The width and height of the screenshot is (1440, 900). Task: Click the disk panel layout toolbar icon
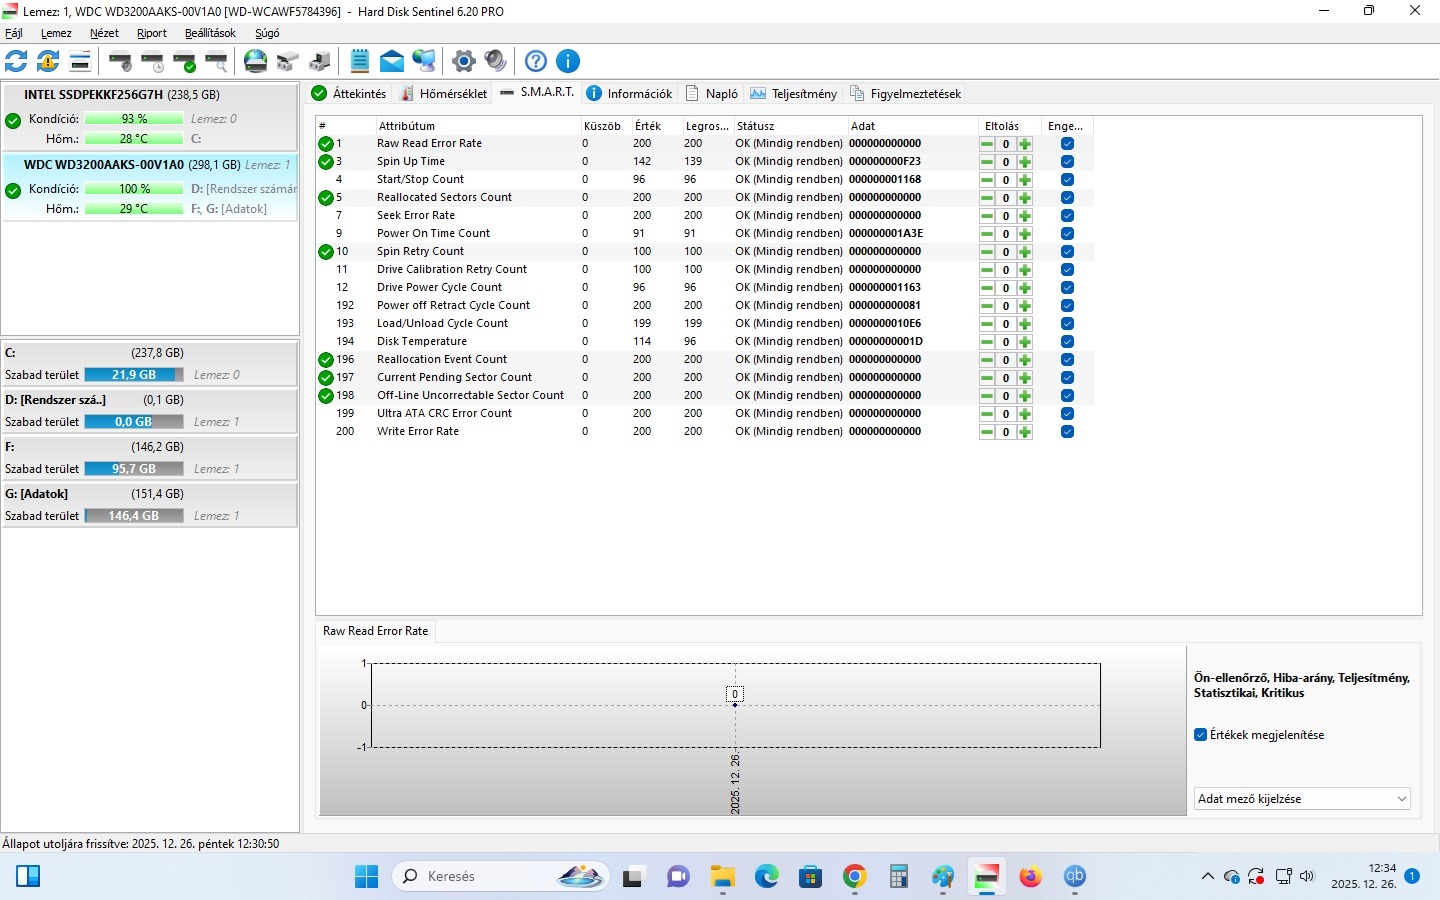[80, 61]
